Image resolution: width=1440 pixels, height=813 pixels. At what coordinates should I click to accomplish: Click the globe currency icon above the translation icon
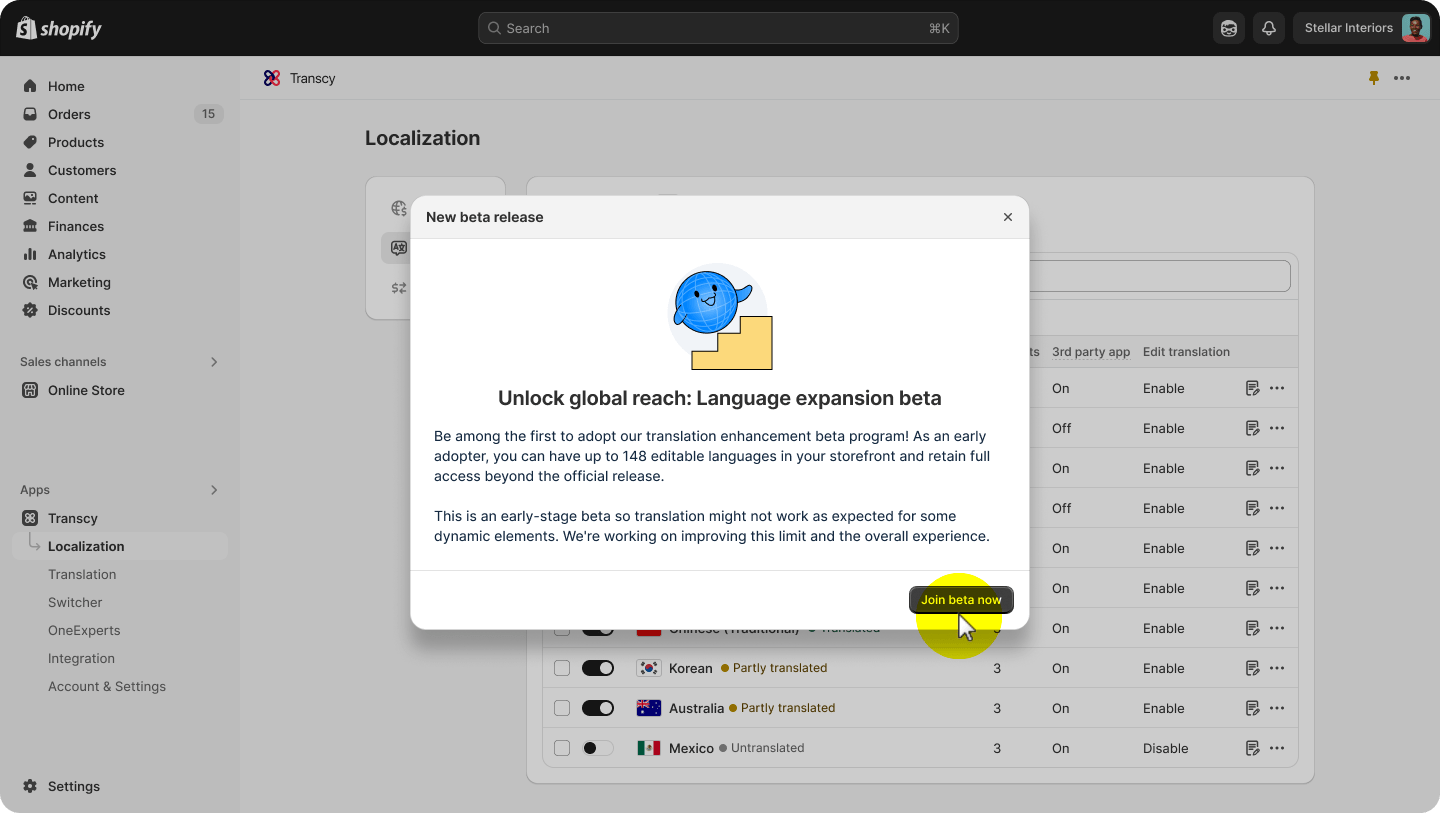[398, 208]
